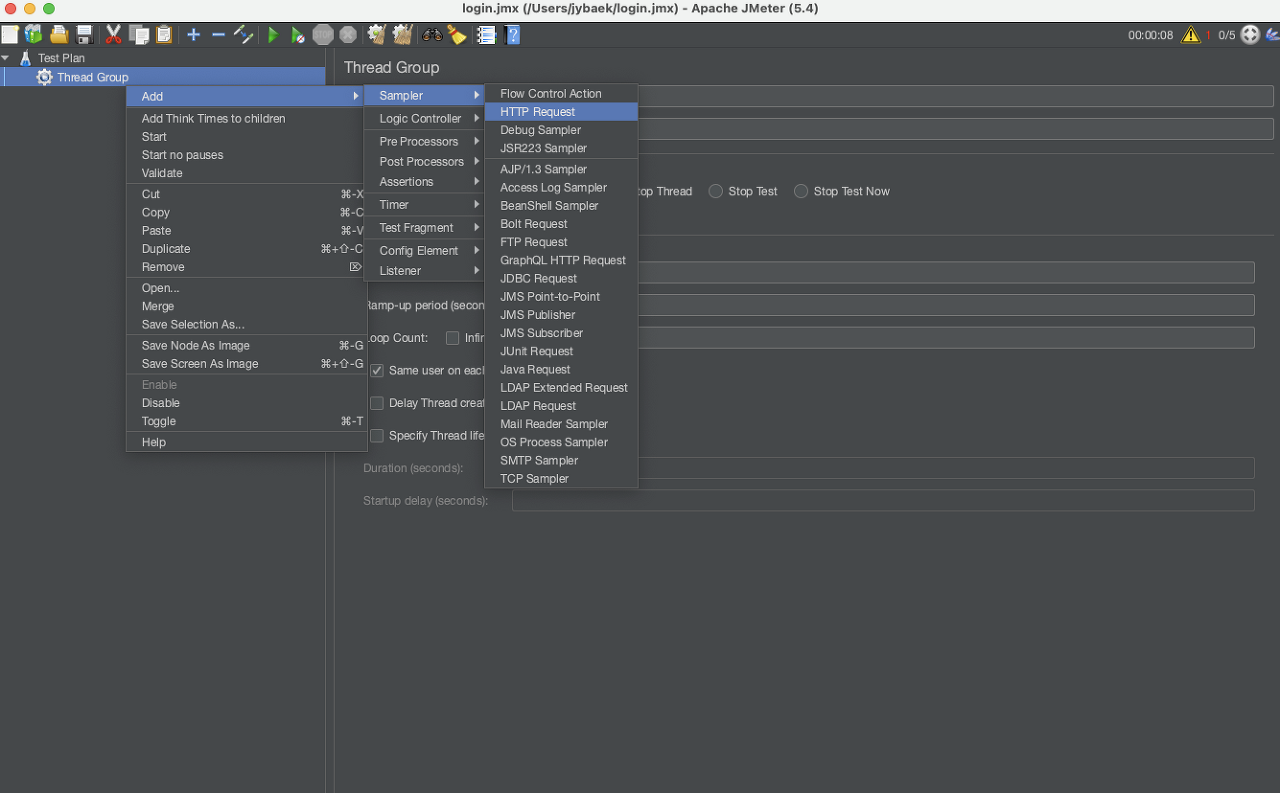
Task: Open the Function Helper list icon
Action: [487, 35]
